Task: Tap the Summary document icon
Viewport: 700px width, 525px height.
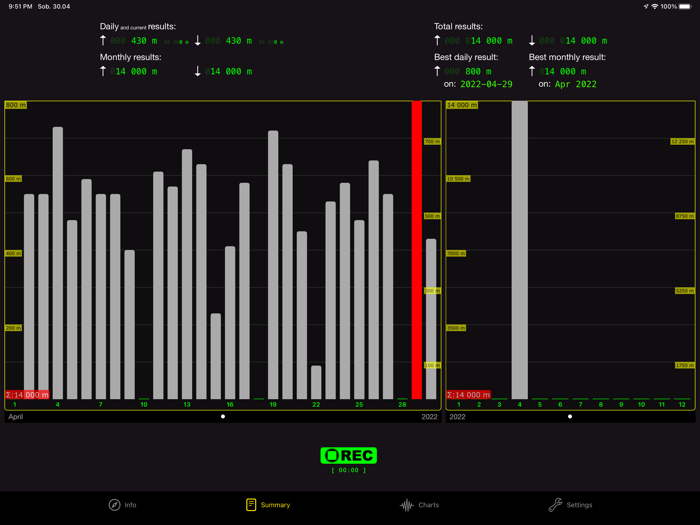Action: (251, 505)
